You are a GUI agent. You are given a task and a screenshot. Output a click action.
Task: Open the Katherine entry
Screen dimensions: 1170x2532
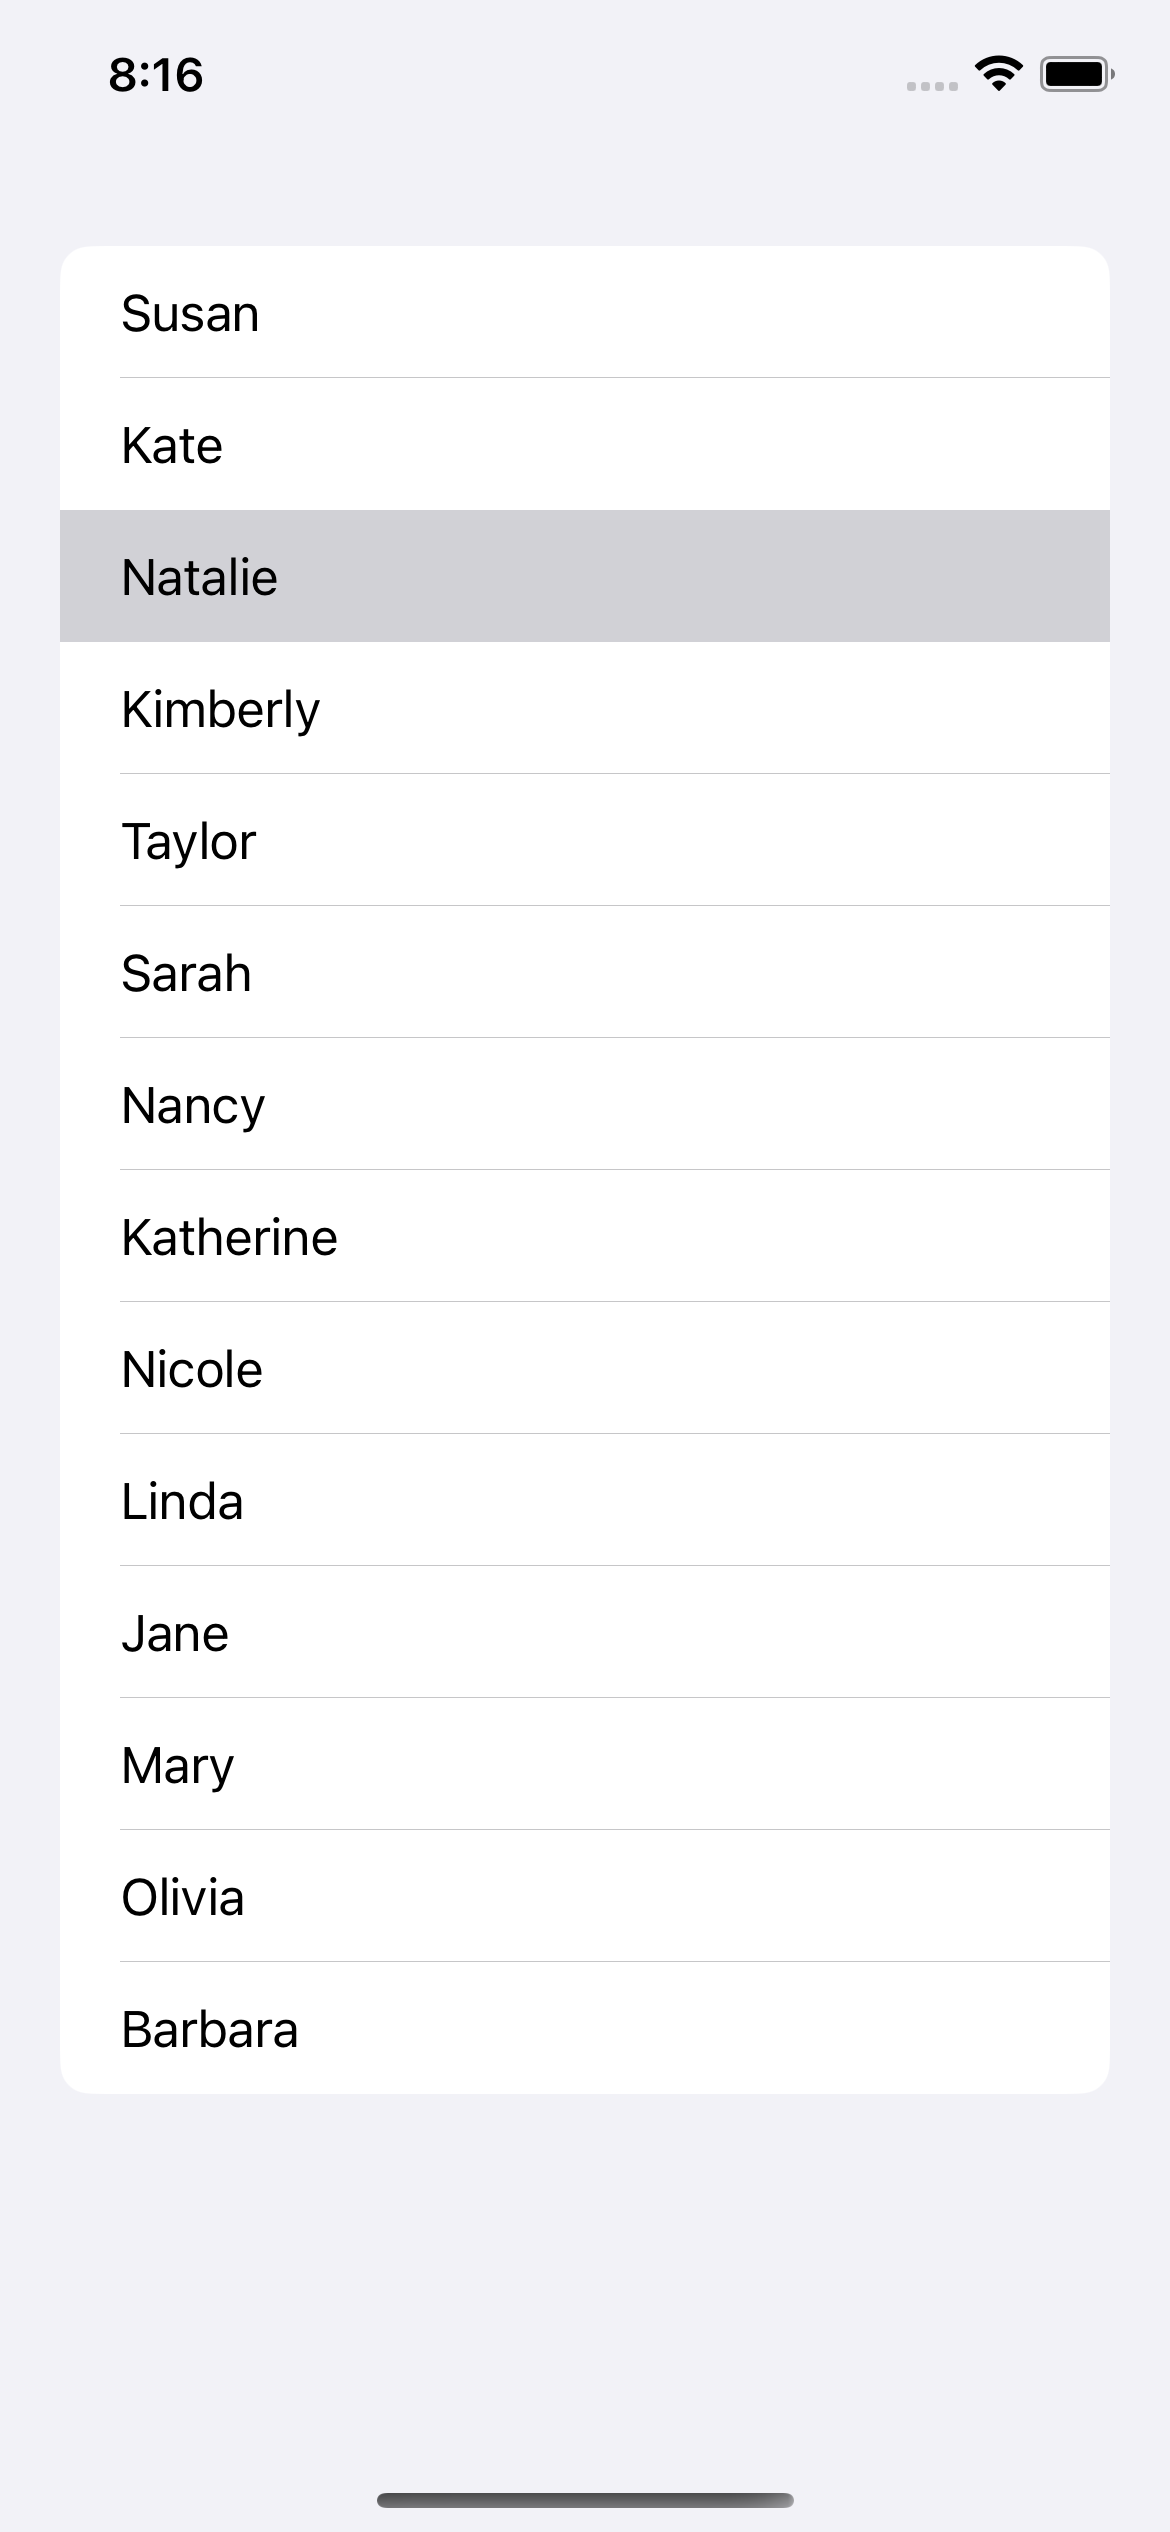tap(585, 1237)
